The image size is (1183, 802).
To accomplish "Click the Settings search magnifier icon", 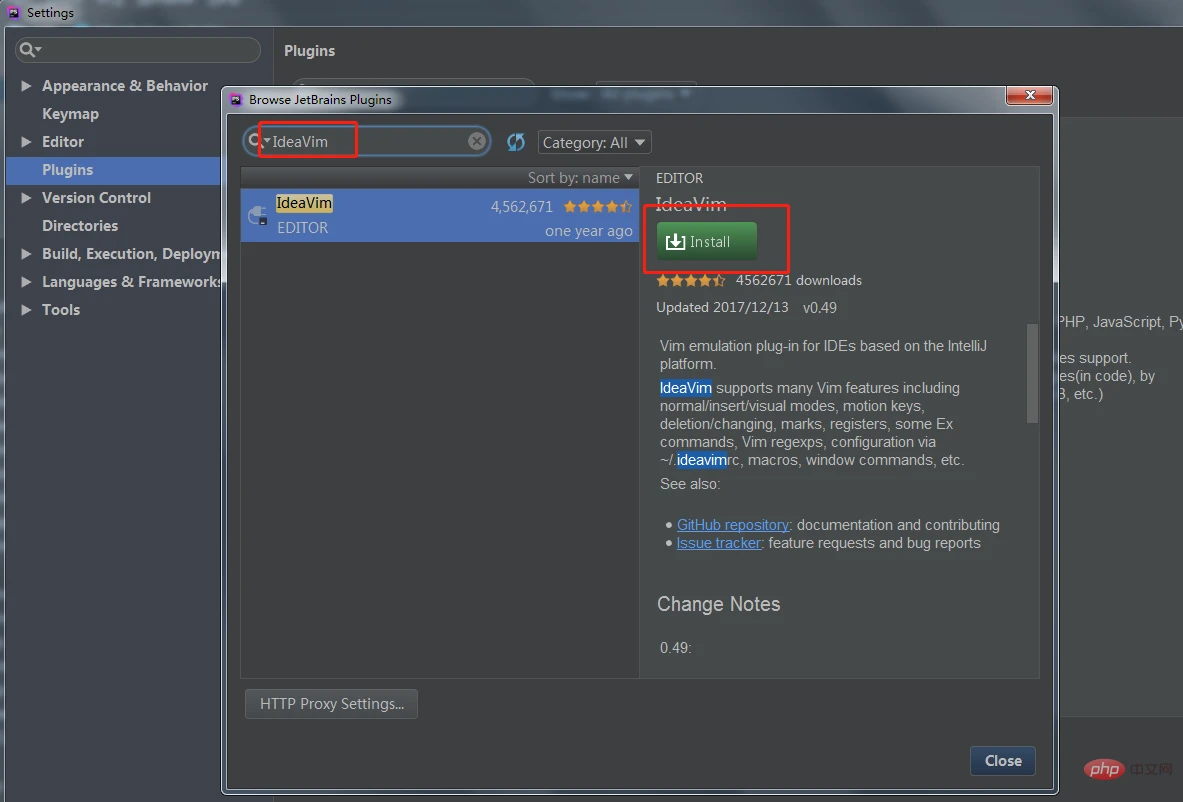I will 30,50.
